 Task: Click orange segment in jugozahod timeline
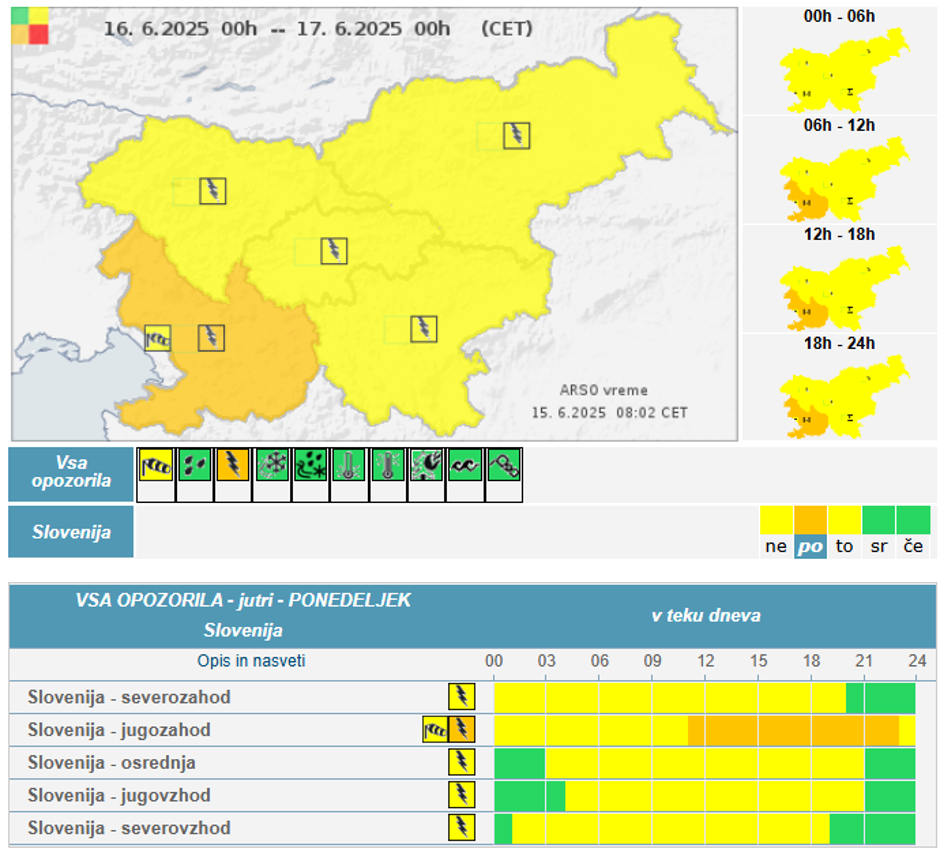tap(790, 730)
